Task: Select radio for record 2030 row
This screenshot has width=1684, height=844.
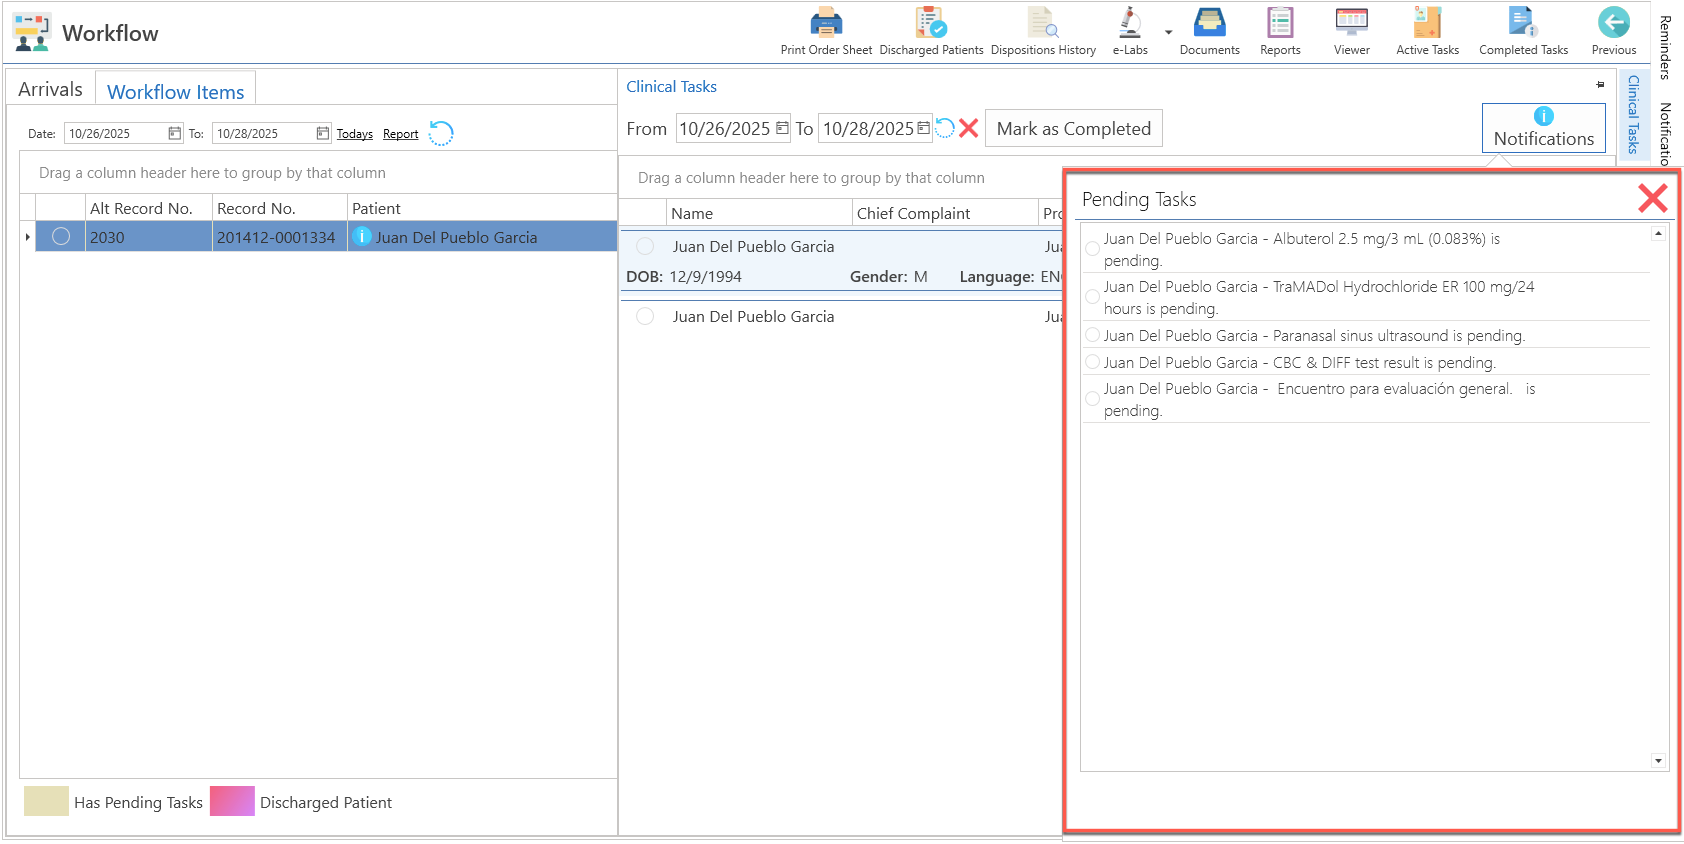Action: (61, 236)
